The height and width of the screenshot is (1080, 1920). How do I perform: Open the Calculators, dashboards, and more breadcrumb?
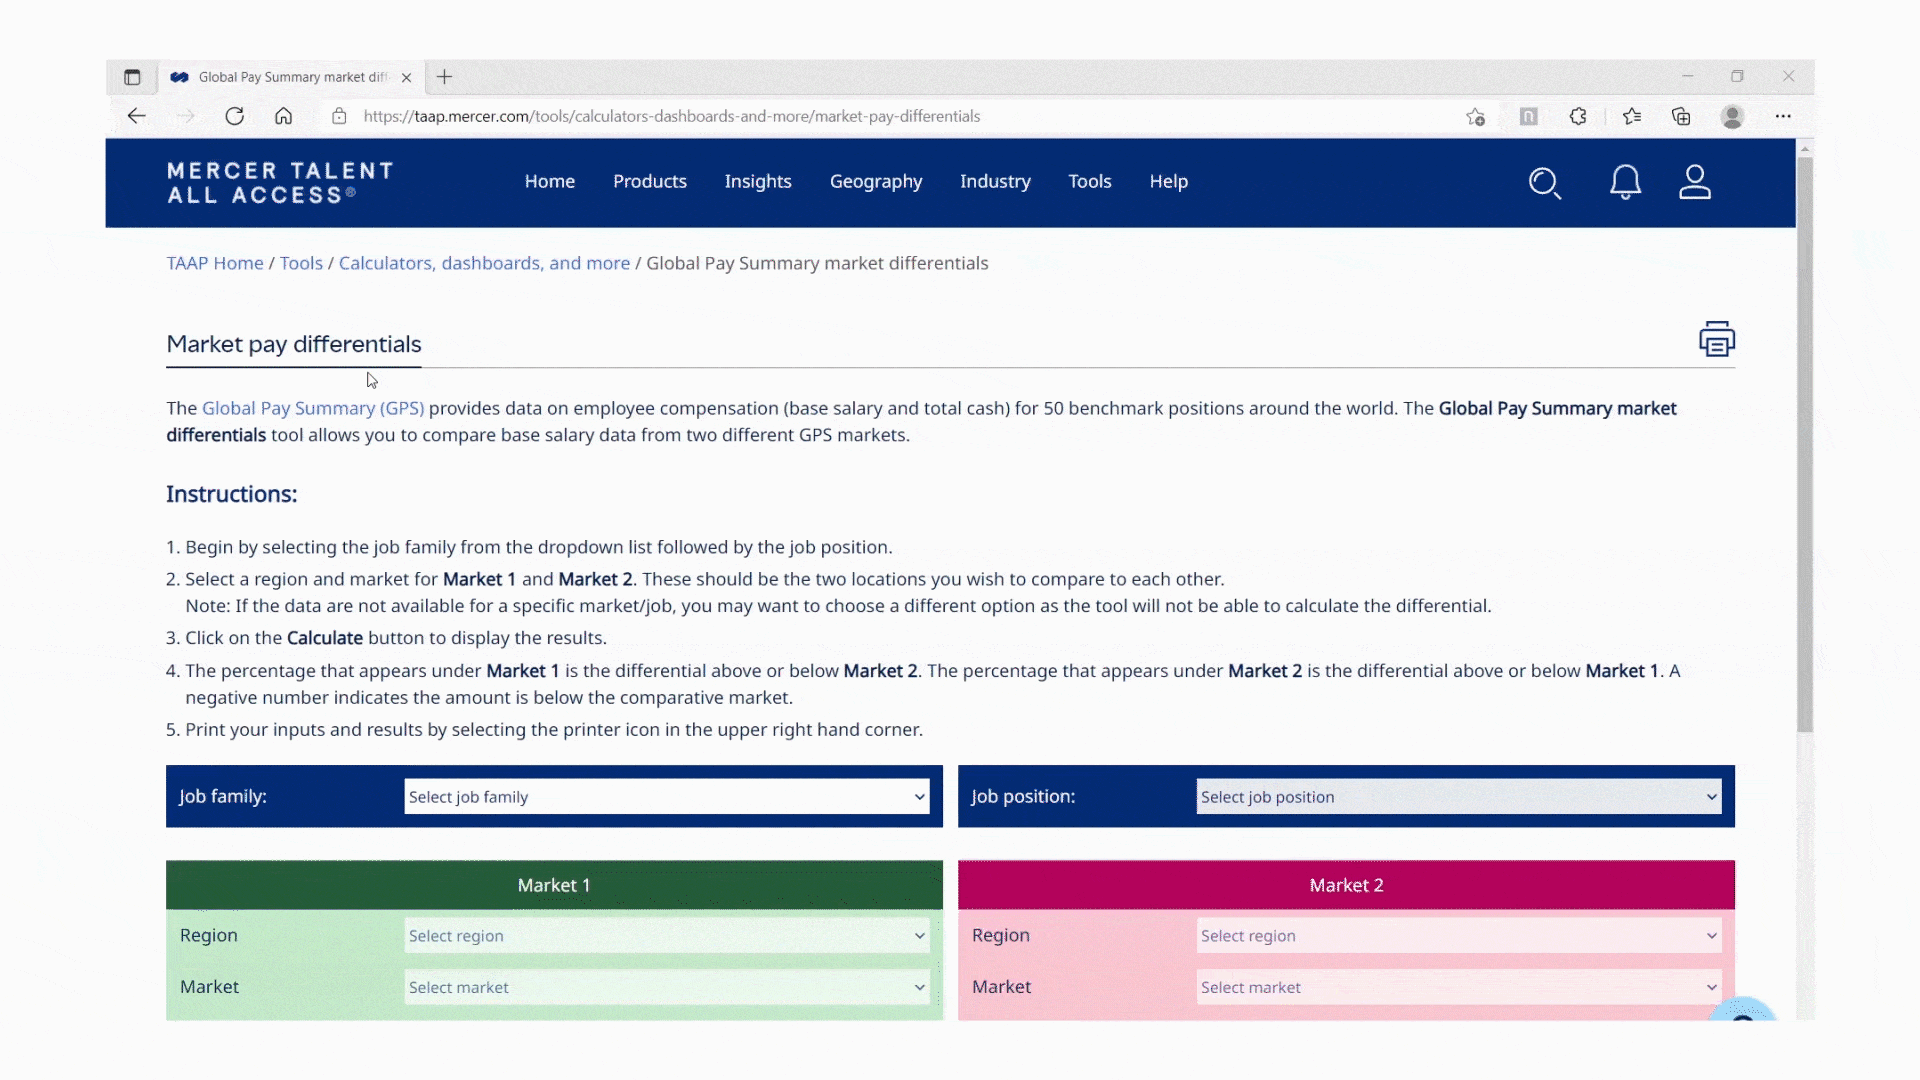tap(484, 263)
